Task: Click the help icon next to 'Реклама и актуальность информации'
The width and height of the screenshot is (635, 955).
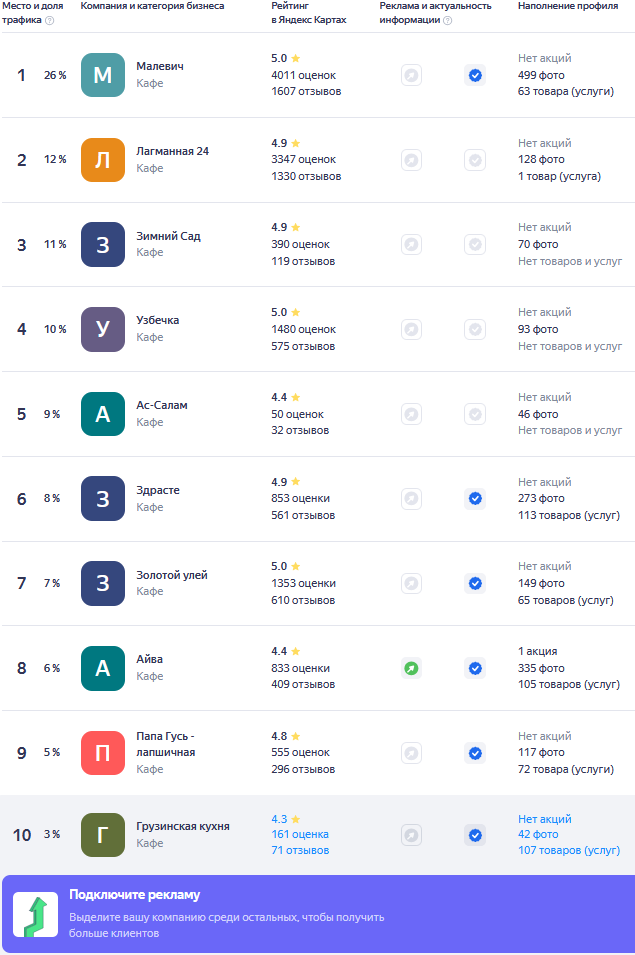Action: (x=447, y=20)
